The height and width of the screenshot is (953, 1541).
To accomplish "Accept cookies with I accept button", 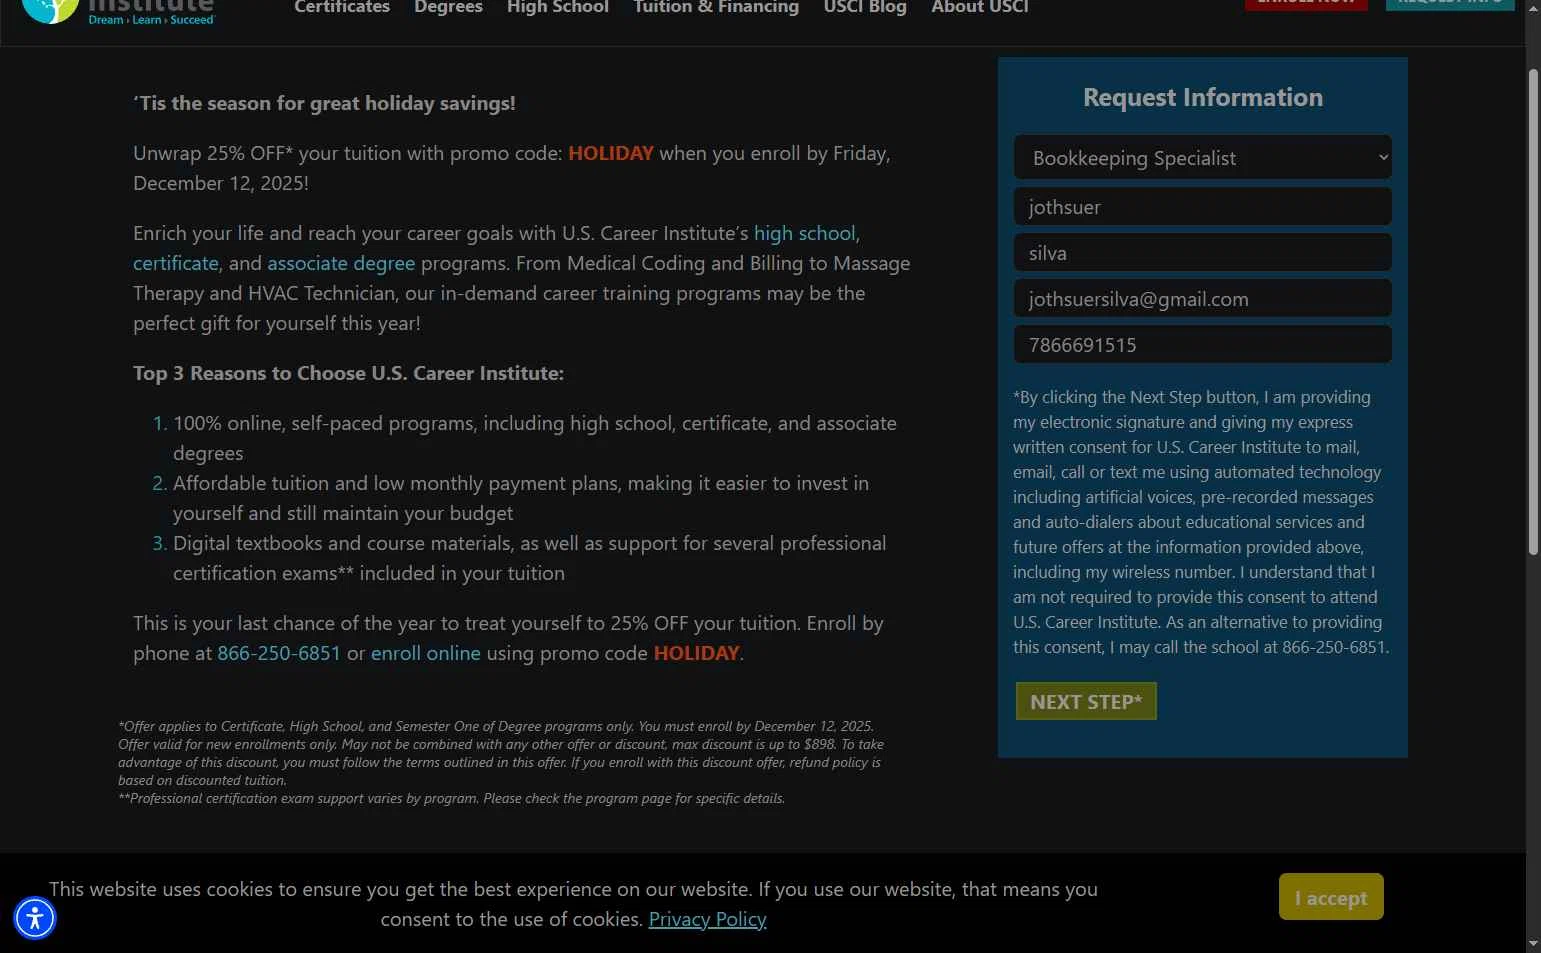I will [x=1331, y=897].
